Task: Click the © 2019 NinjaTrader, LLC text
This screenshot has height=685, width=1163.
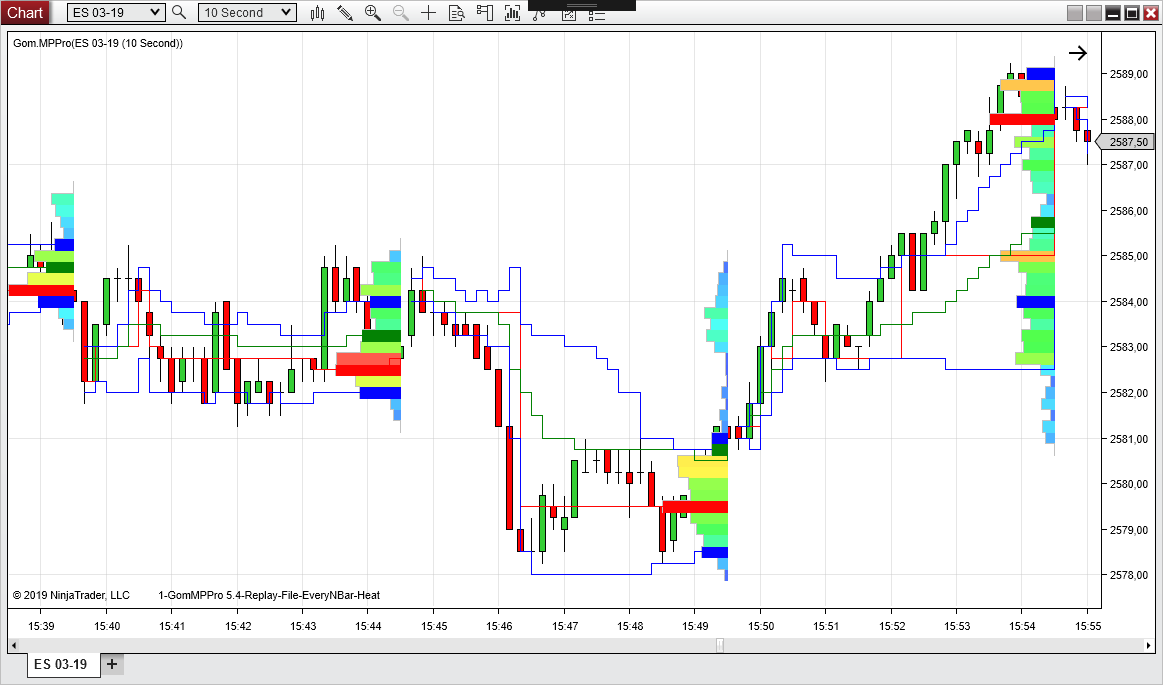Action: coord(71,595)
